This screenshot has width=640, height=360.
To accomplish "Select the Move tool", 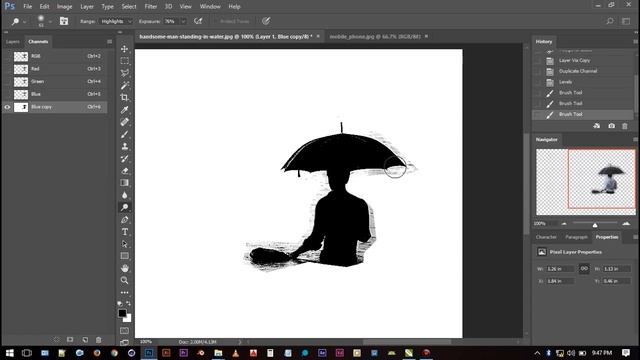I will pyautogui.click(x=124, y=49).
